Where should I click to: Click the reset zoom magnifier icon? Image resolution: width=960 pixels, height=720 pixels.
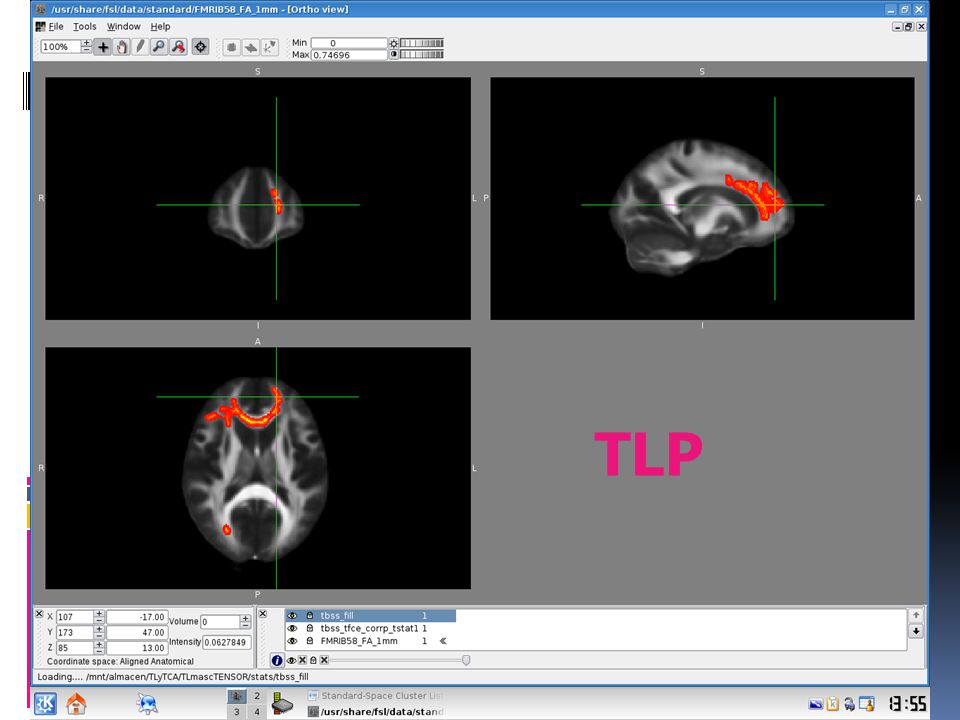(x=178, y=47)
